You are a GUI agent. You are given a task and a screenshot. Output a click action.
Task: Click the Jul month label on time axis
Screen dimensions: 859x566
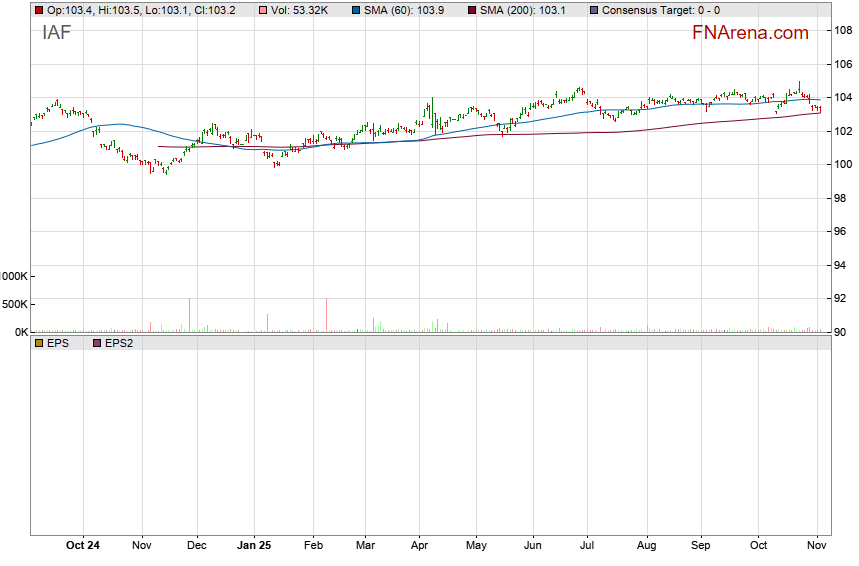(588, 546)
